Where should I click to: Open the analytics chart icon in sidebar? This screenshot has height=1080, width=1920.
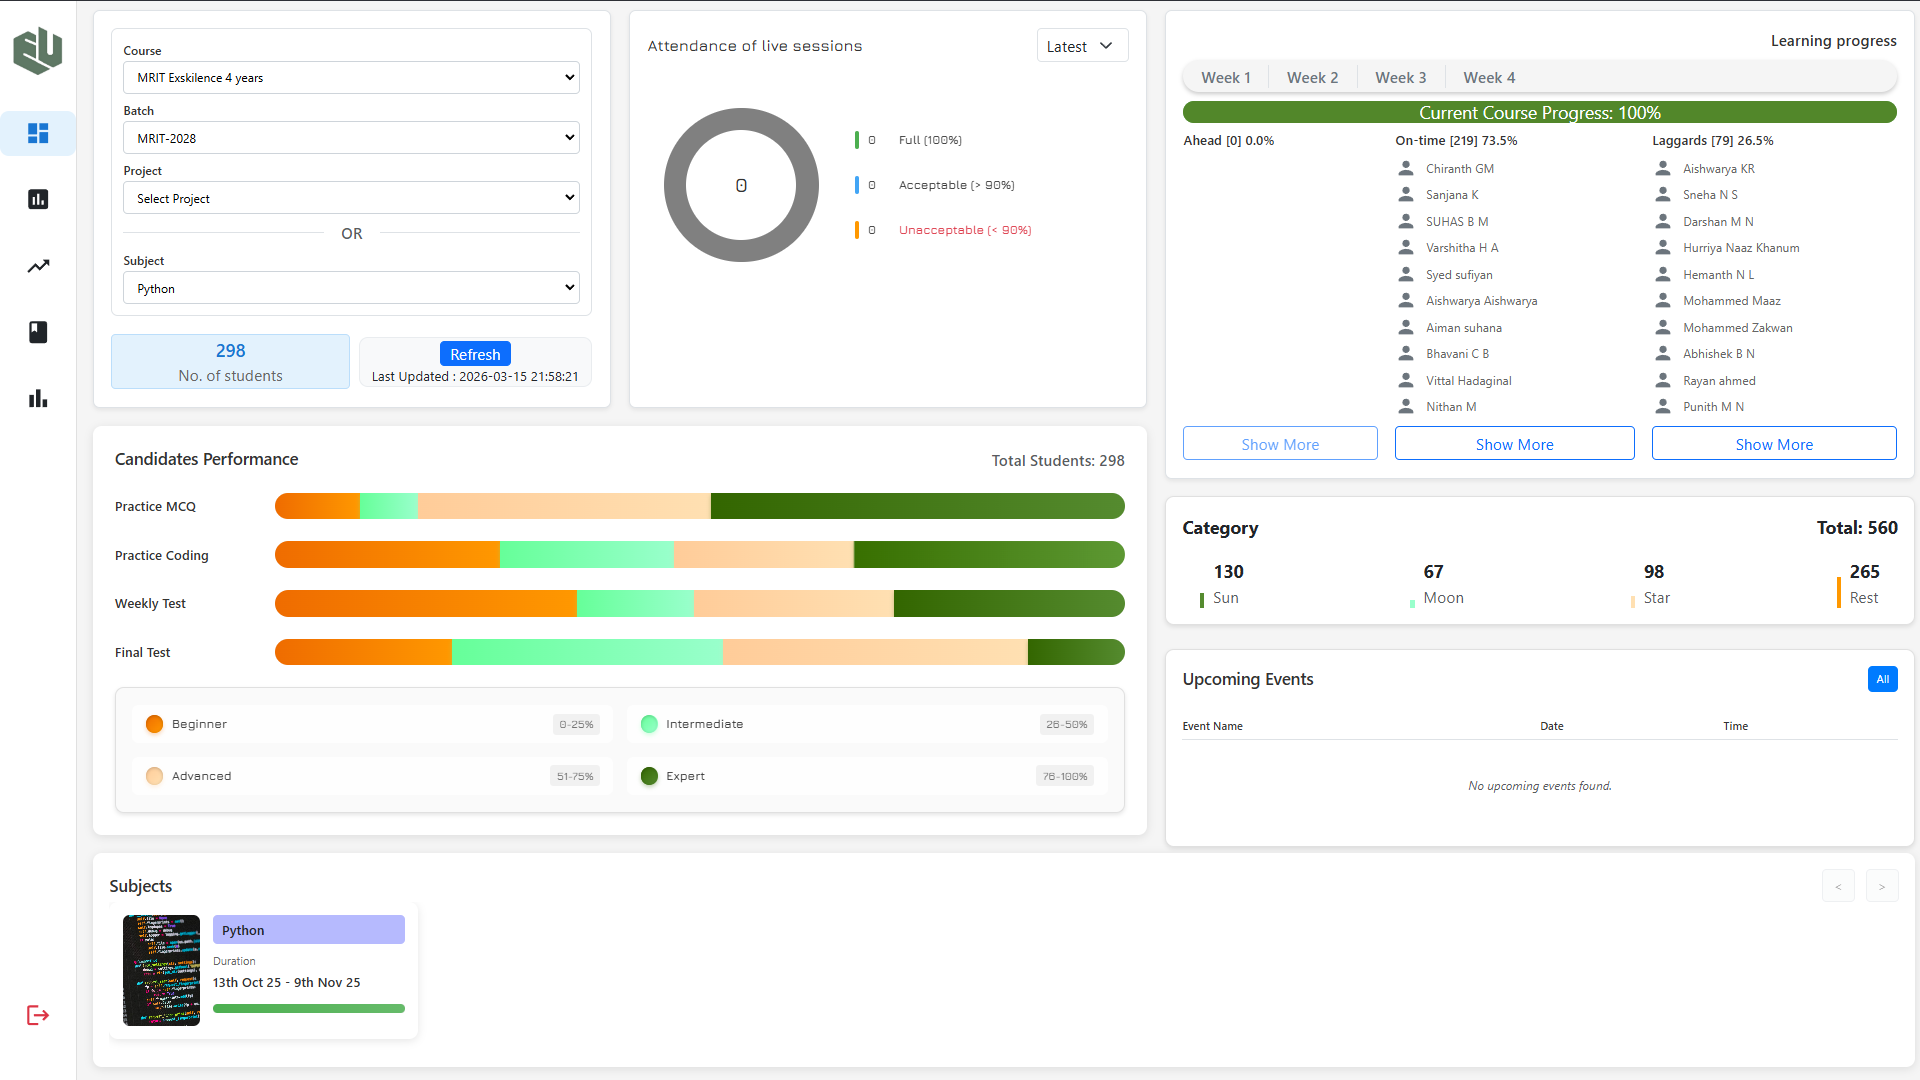click(x=38, y=199)
